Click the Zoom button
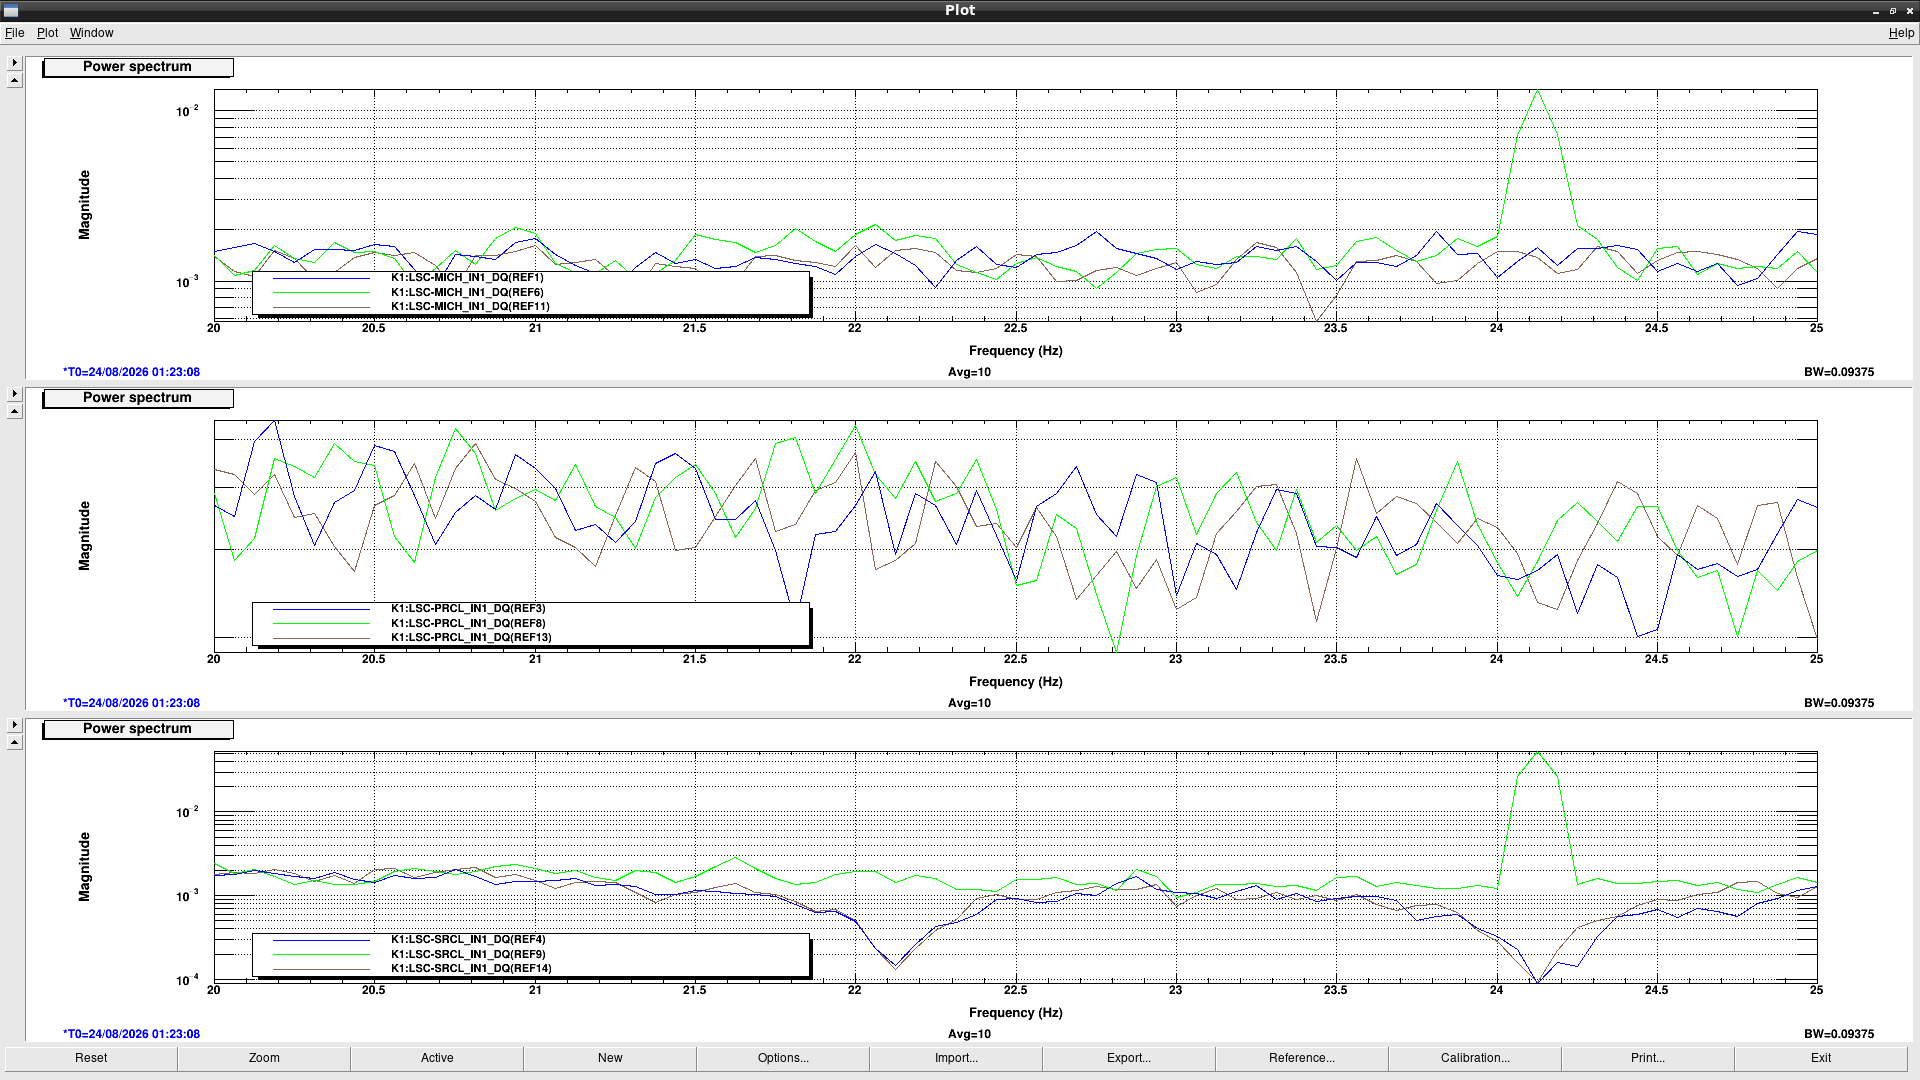Viewport: 1920px width, 1080px height. [264, 1058]
